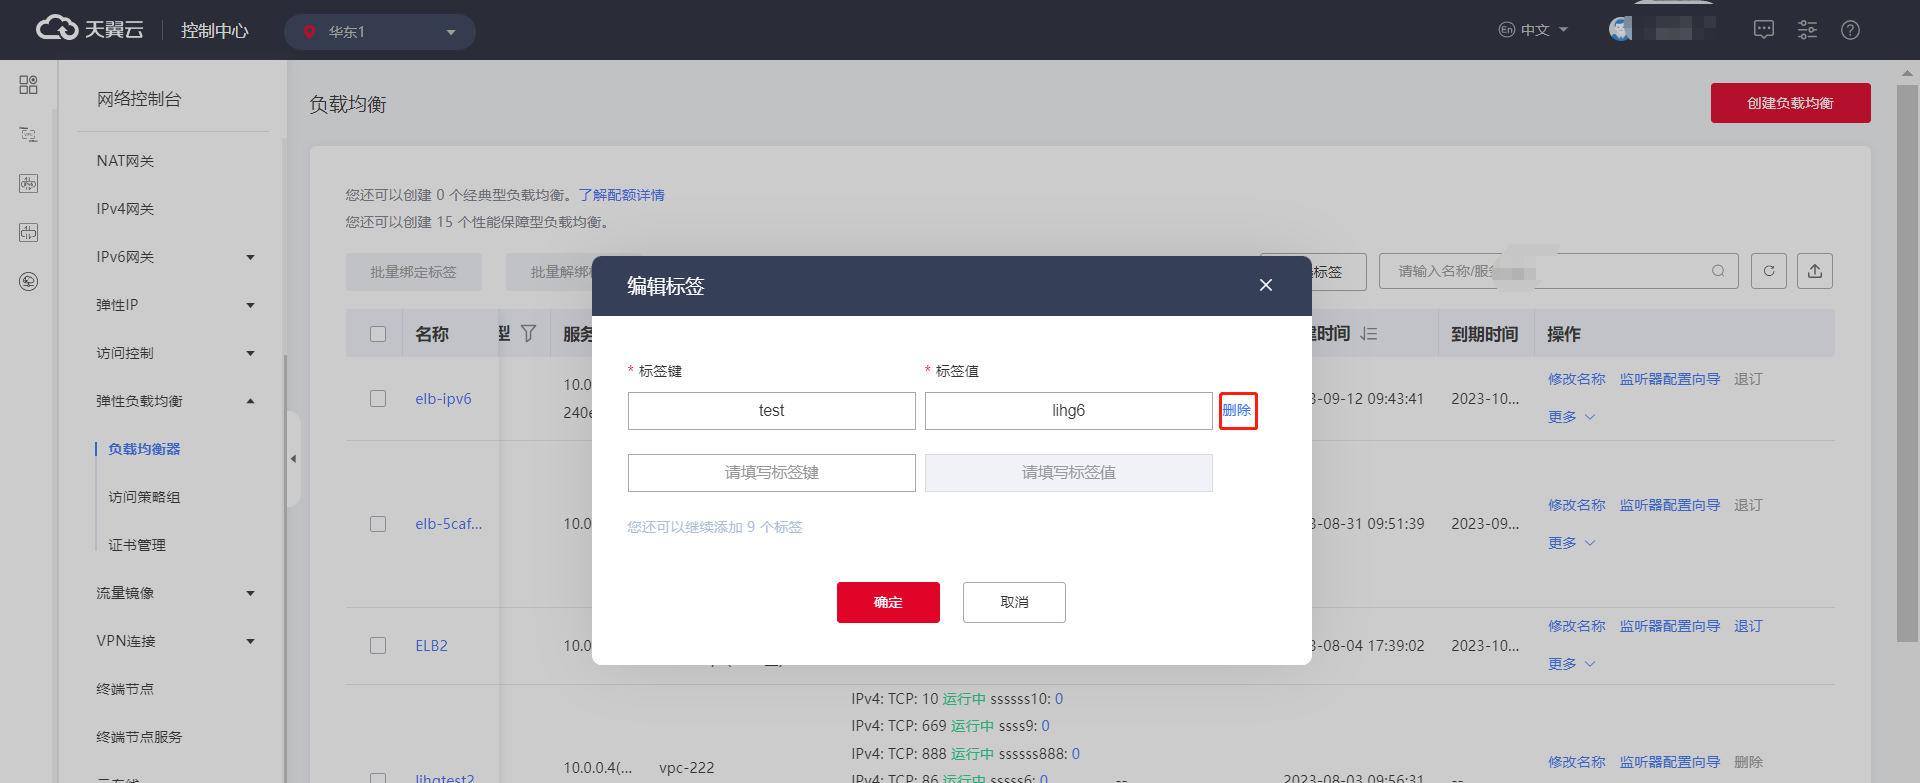
Task: Select the elb-5caf row checkbox
Action: coord(378,524)
